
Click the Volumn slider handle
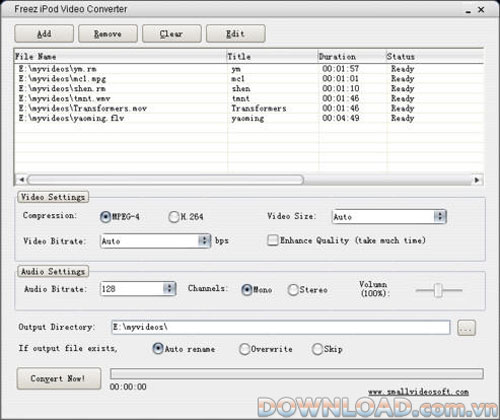[438, 290]
